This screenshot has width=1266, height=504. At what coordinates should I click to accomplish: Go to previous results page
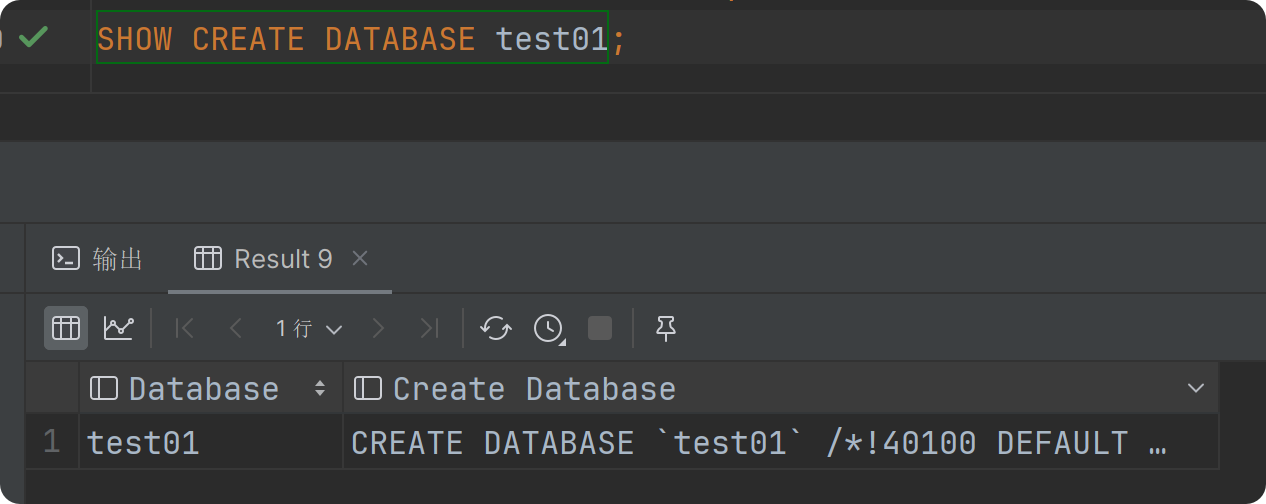[236, 328]
